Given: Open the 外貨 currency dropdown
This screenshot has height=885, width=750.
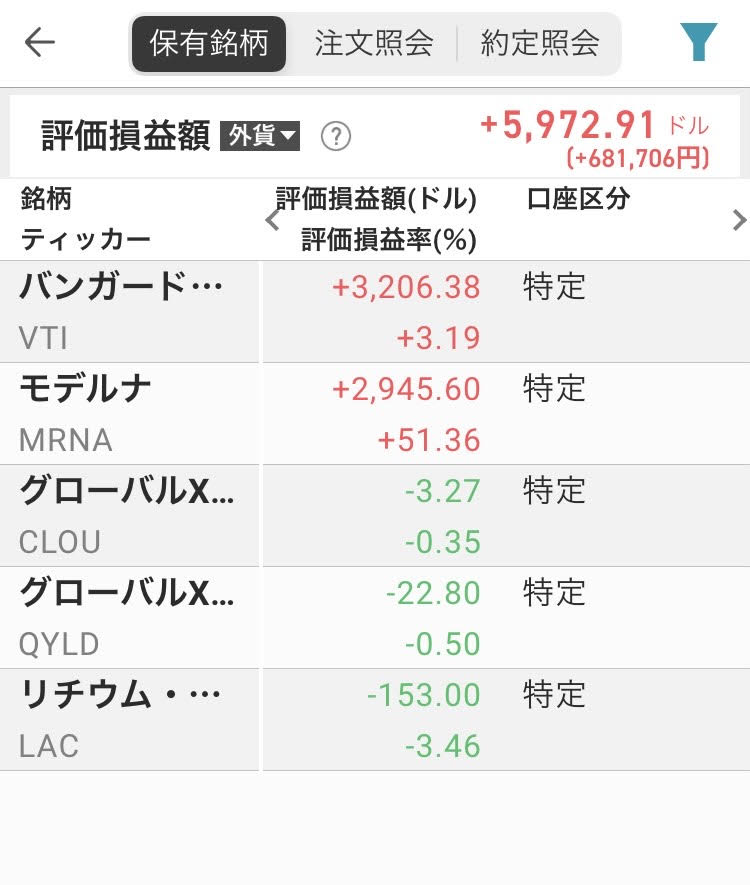Looking at the screenshot, I should click(260, 136).
